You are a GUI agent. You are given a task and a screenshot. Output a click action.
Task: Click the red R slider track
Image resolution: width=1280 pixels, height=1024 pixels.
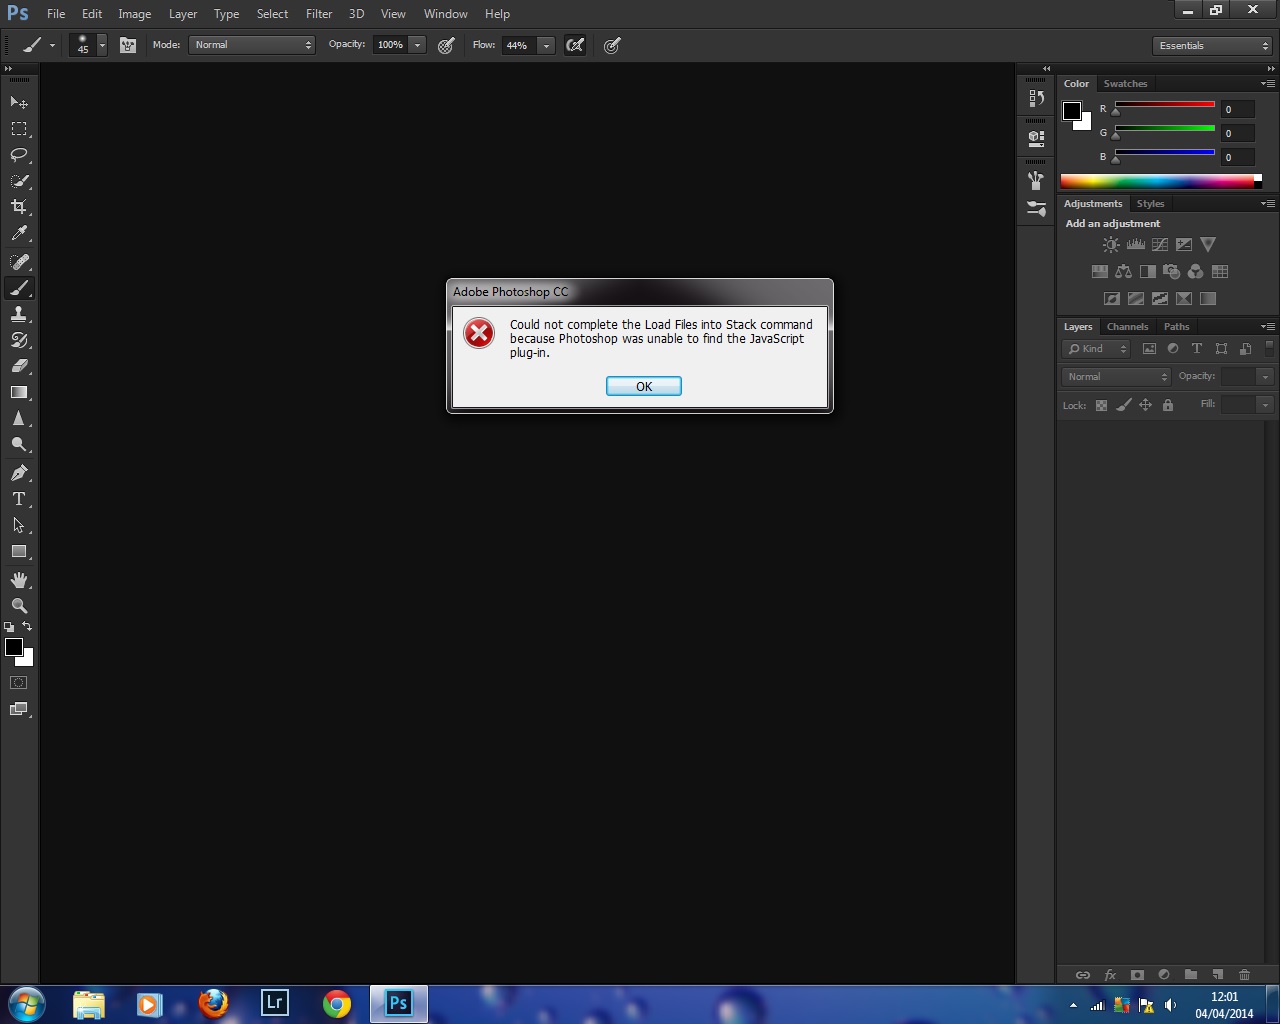[1165, 104]
